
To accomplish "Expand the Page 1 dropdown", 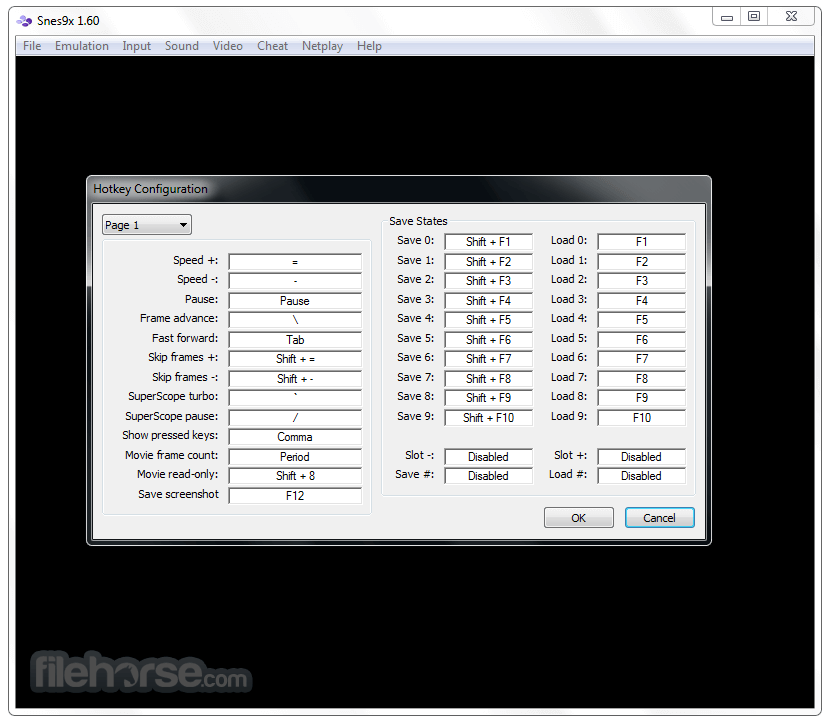I will coord(147,225).
